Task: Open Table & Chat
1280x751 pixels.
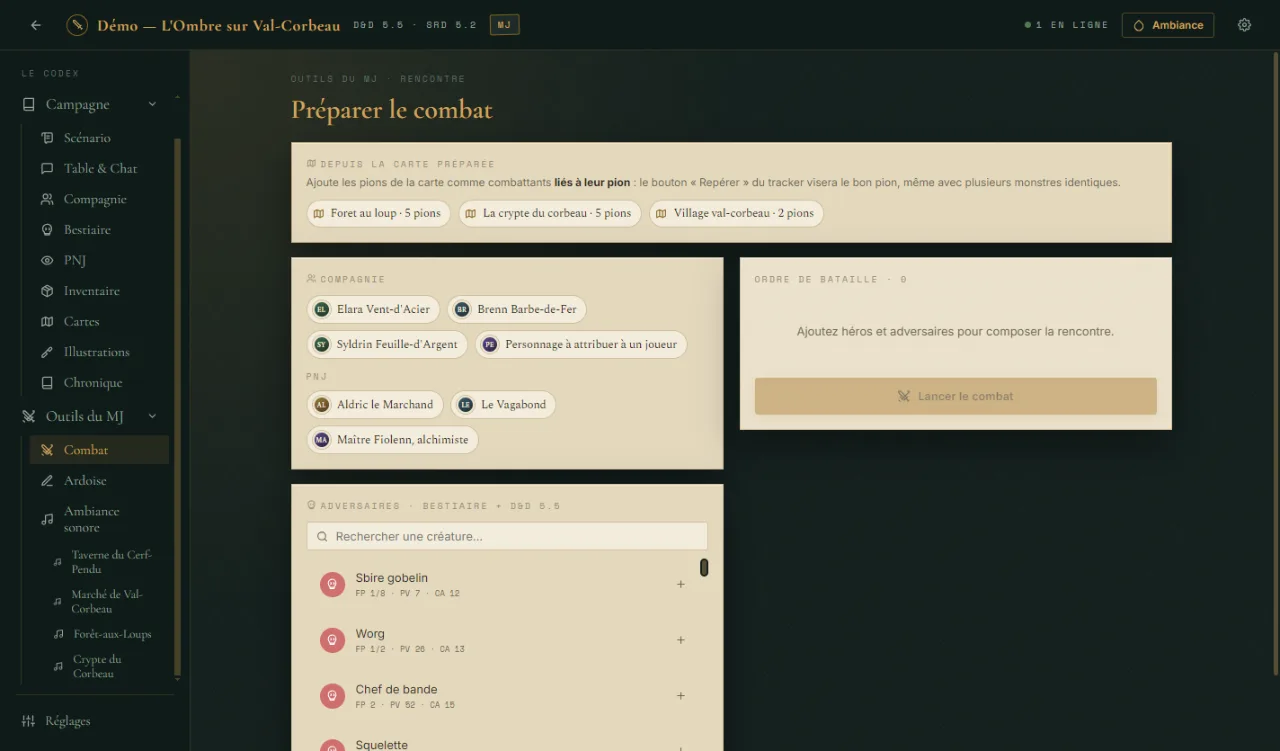Action: (x=99, y=168)
